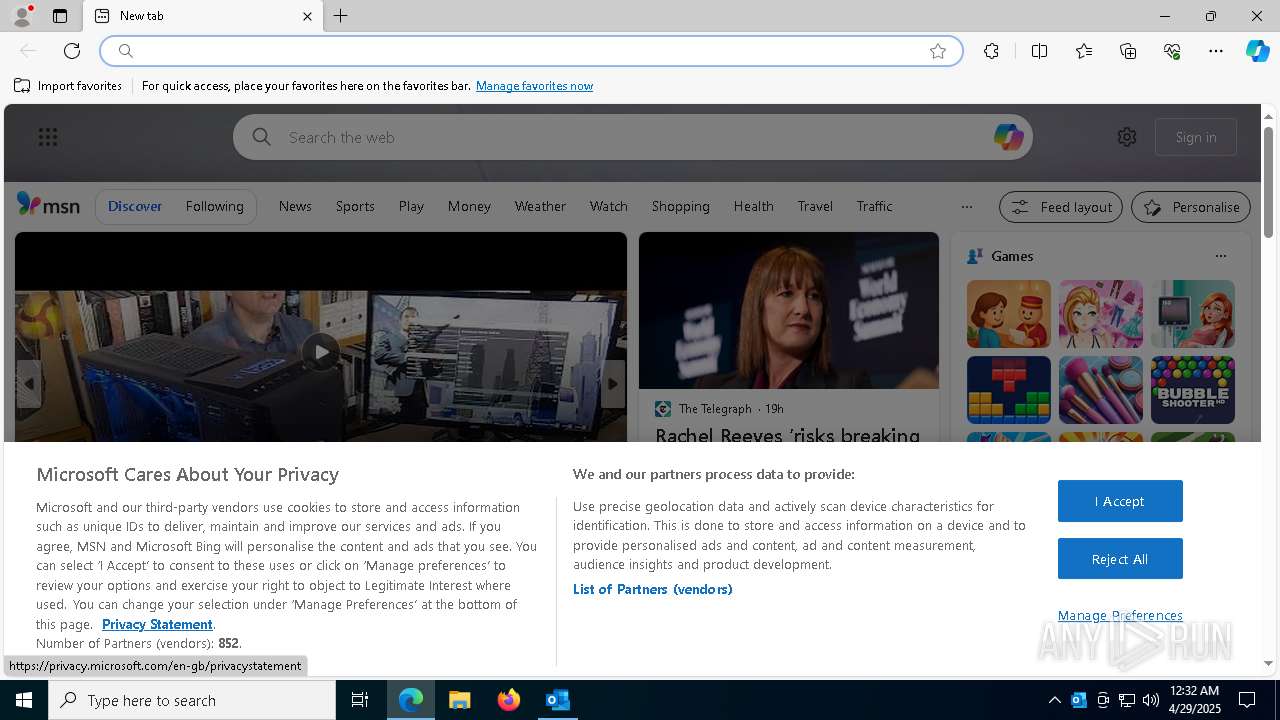Open The Telegraph source label
1280x720 pixels.
point(715,408)
